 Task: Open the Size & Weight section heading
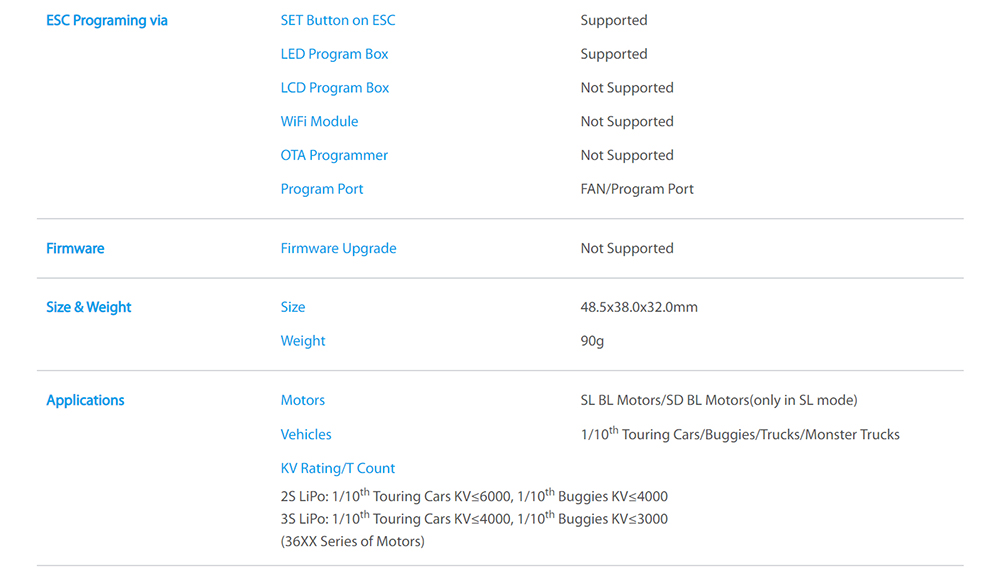[x=89, y=307]
